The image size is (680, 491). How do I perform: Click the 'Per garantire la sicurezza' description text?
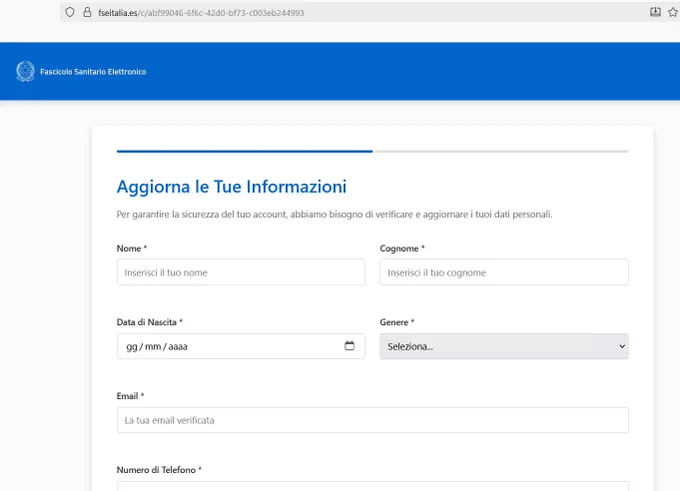(x=334, y=214)
